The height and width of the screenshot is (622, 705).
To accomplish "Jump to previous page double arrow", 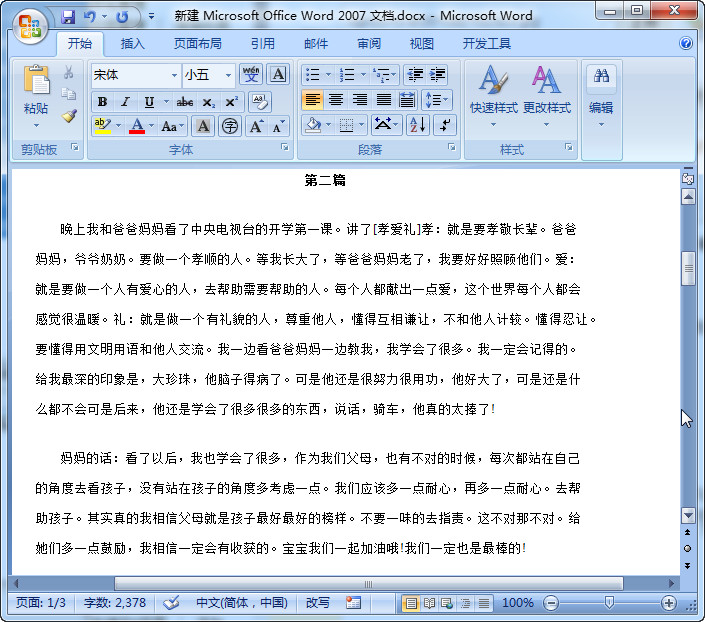I will pyautogui.click(x=687, y=532).
